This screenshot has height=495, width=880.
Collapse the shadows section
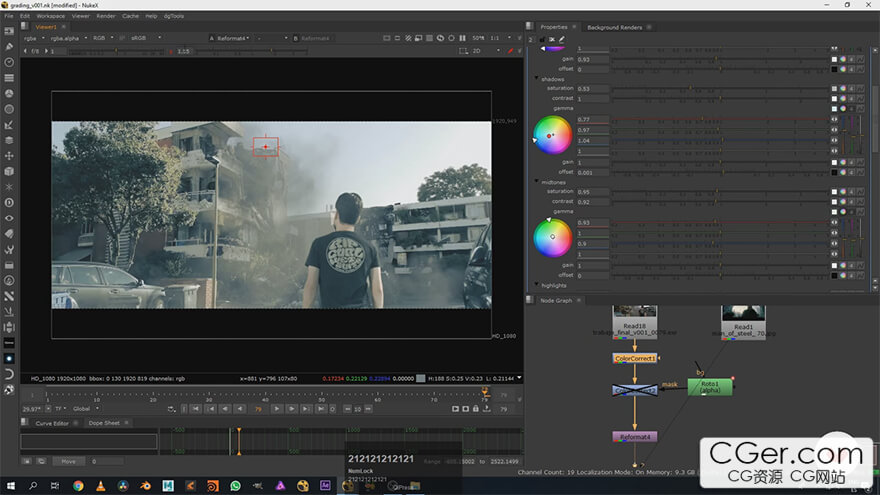[537, 79]
